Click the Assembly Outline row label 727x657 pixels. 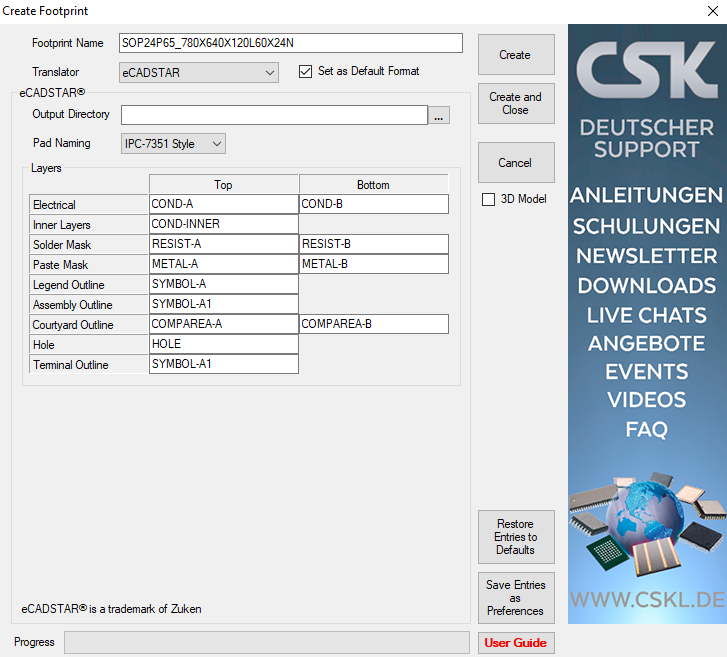point(88,304)
